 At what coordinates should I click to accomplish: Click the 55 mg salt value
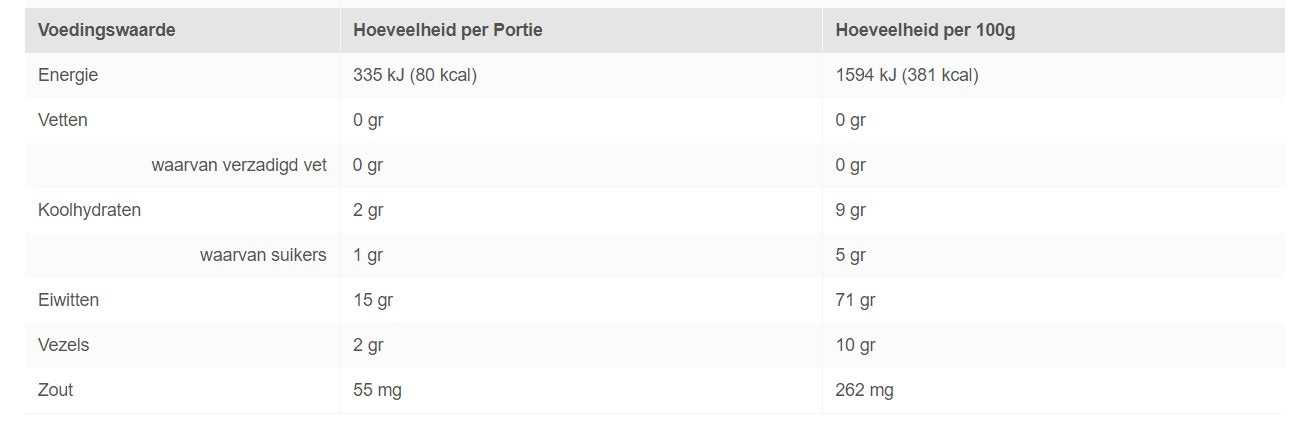click(377, 390)
